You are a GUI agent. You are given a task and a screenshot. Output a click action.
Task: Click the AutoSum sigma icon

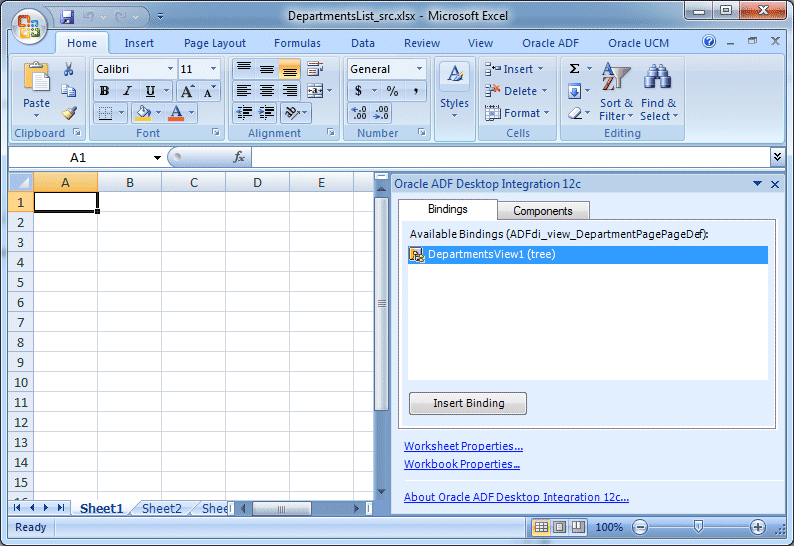pyautogui.click(x=574, y=68)
